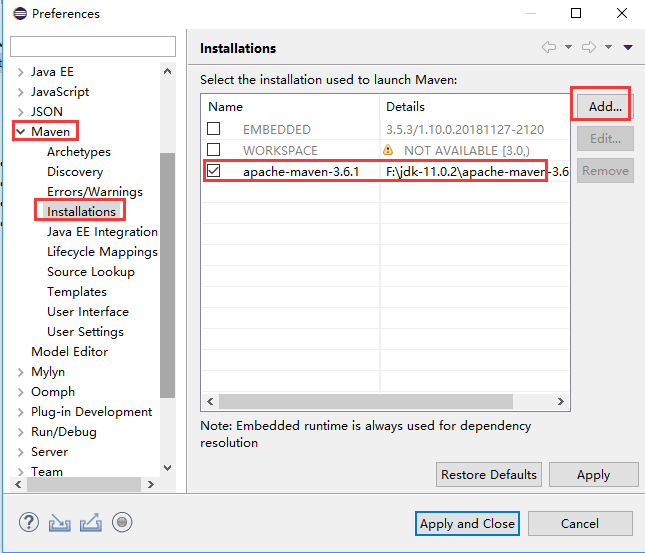This screenshot has height=553, width=645.
Task: Select Templates under Maven
Action: tap(77, 292)
